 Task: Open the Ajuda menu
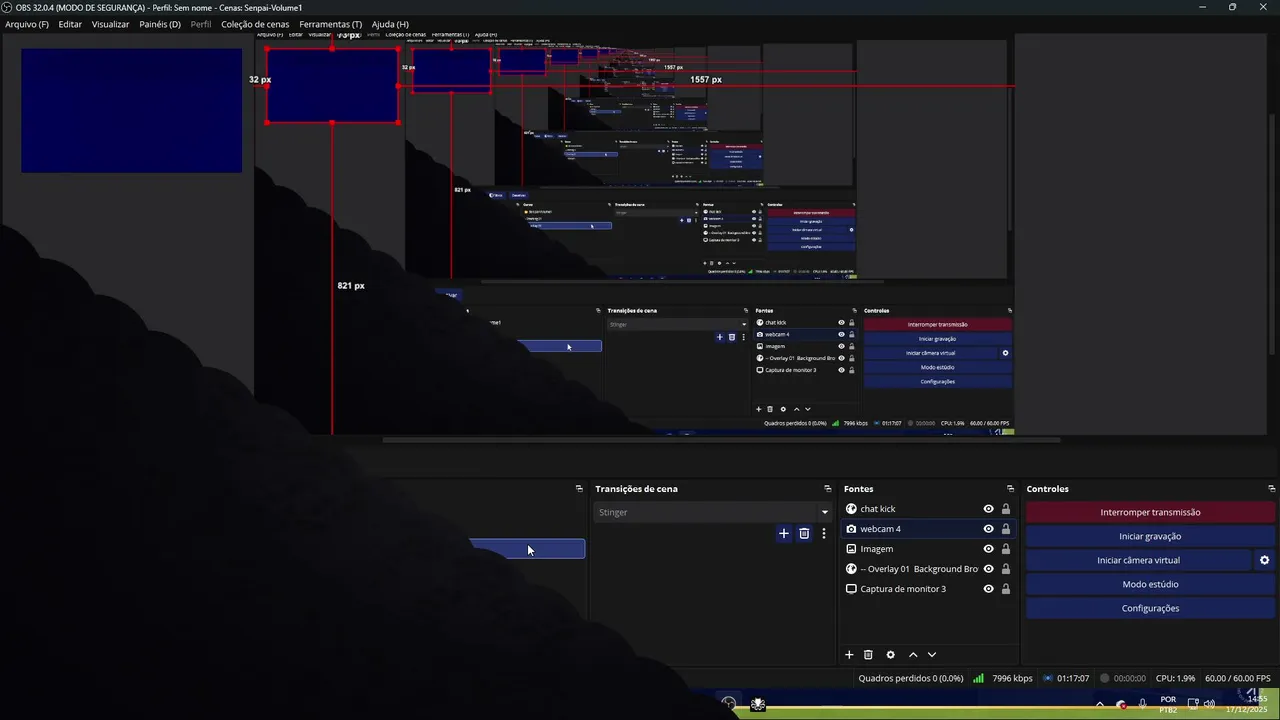390,24
